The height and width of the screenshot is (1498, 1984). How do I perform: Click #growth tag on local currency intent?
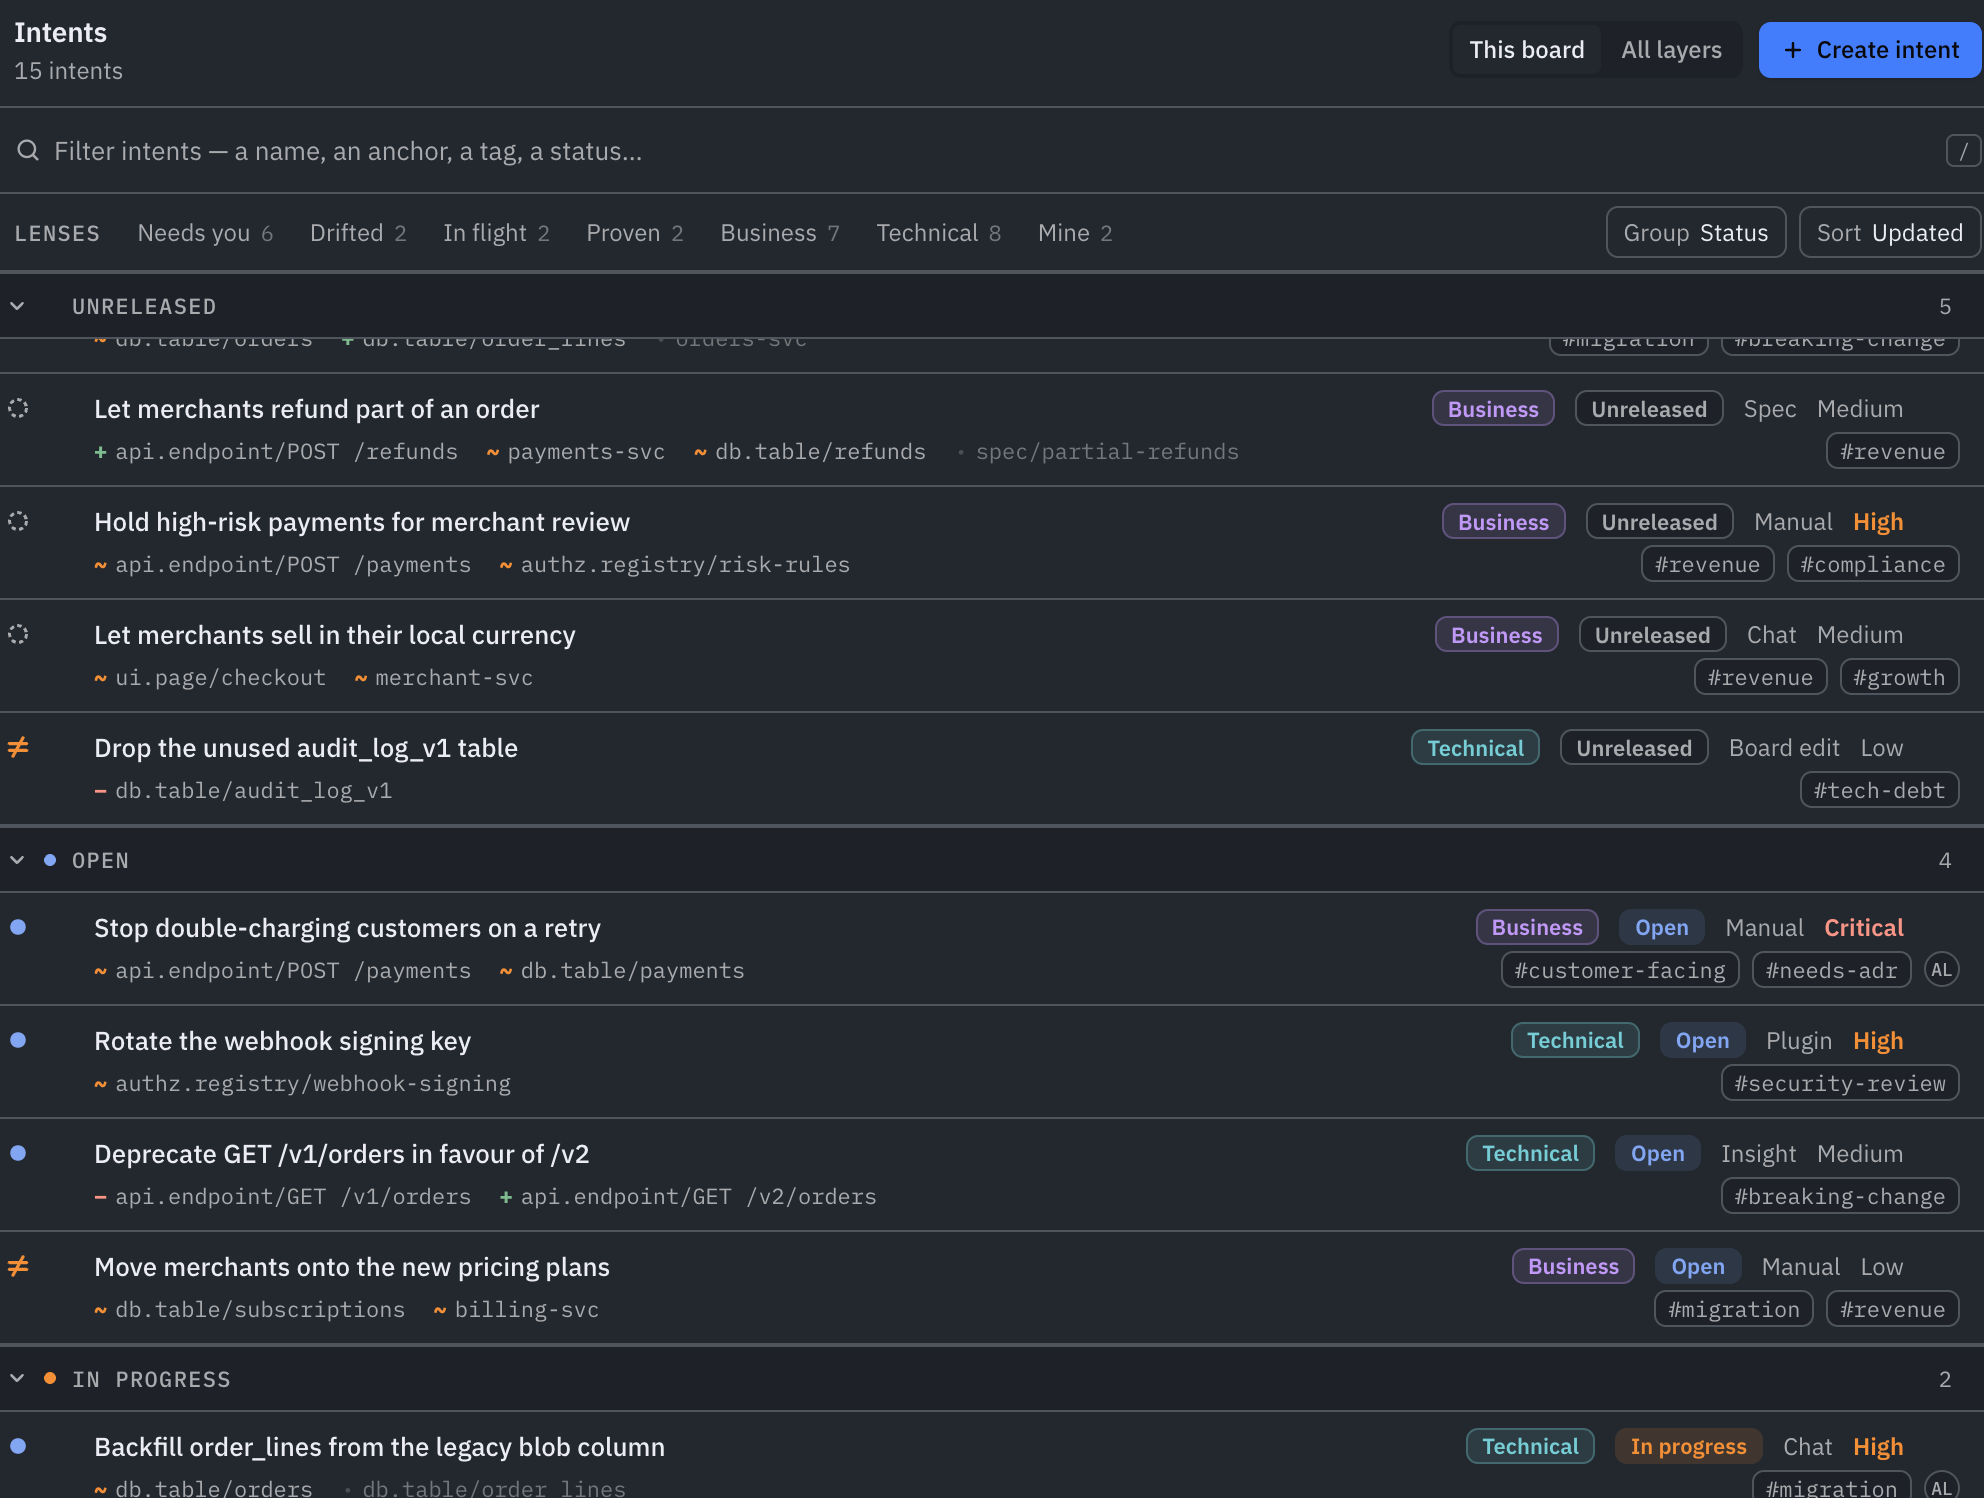[x=1899, y=677]
